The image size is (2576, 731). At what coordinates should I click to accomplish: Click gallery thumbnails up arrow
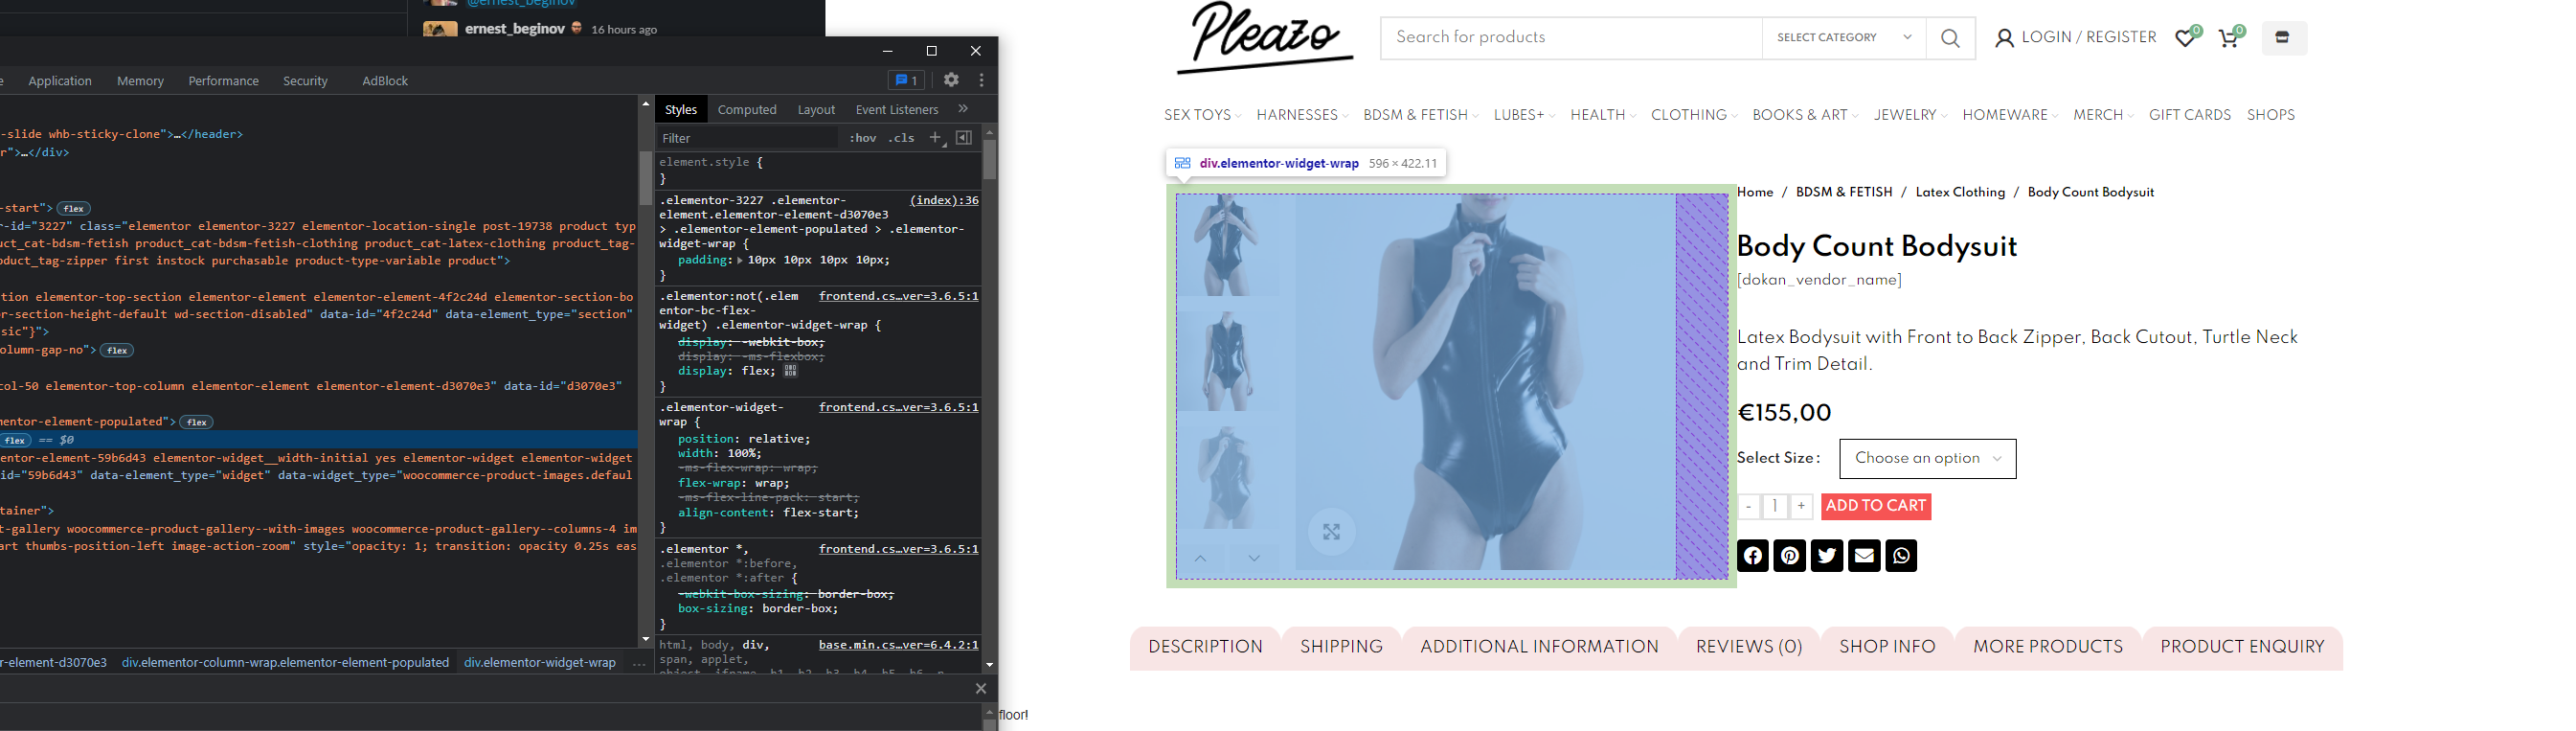pos(1201,558)
